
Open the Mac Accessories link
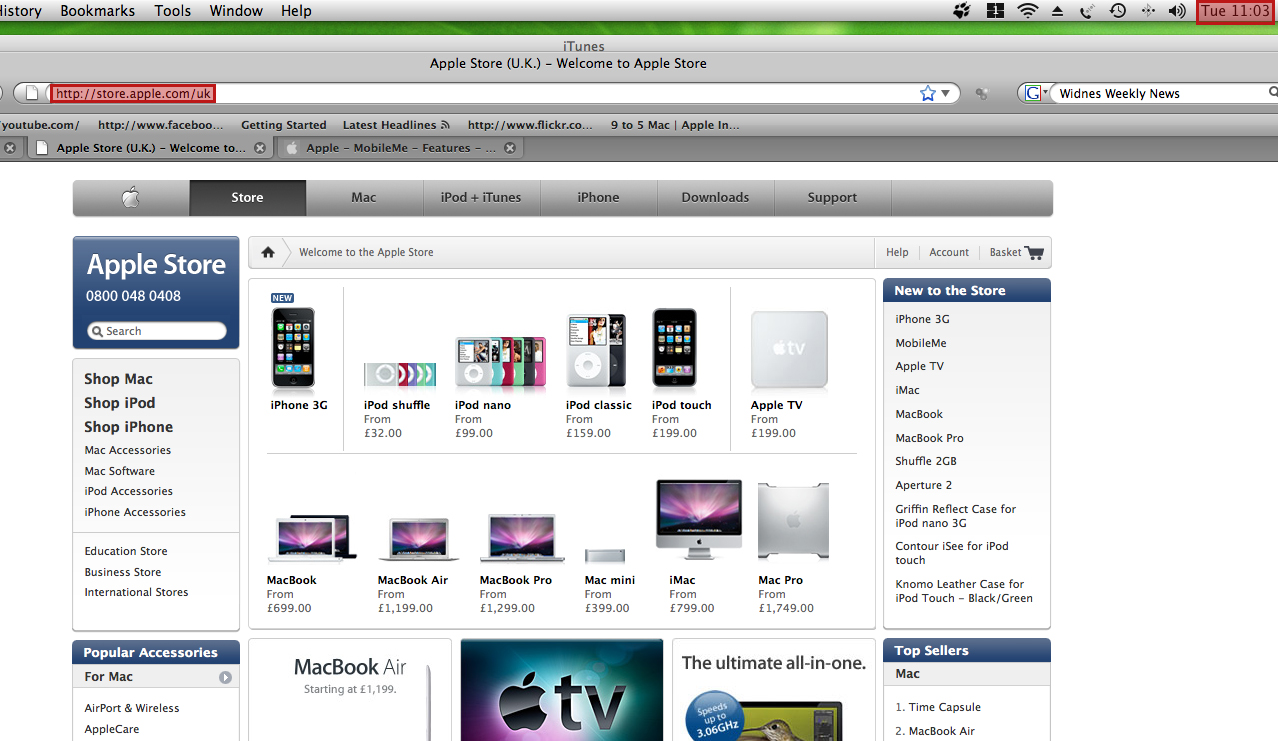pos(128,450)
